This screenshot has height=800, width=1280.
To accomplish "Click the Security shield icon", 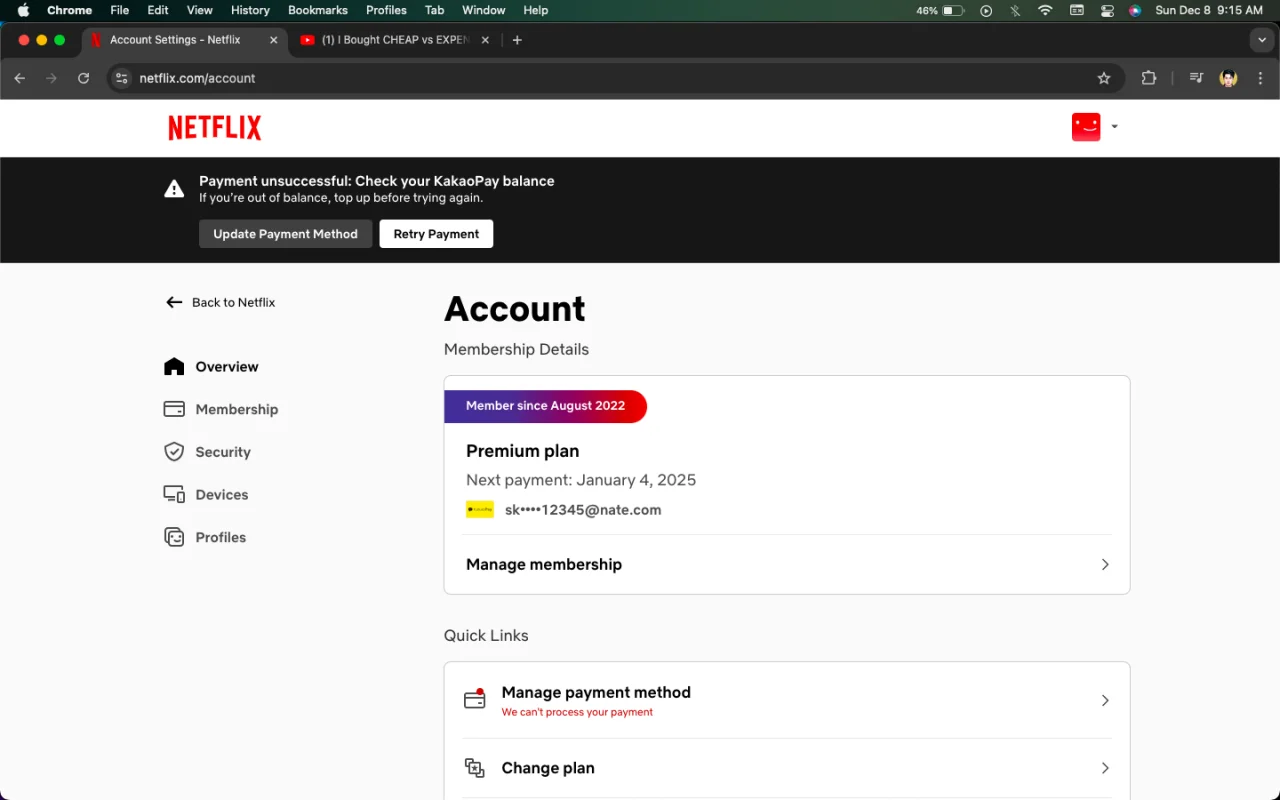I will tap(174, 452).
